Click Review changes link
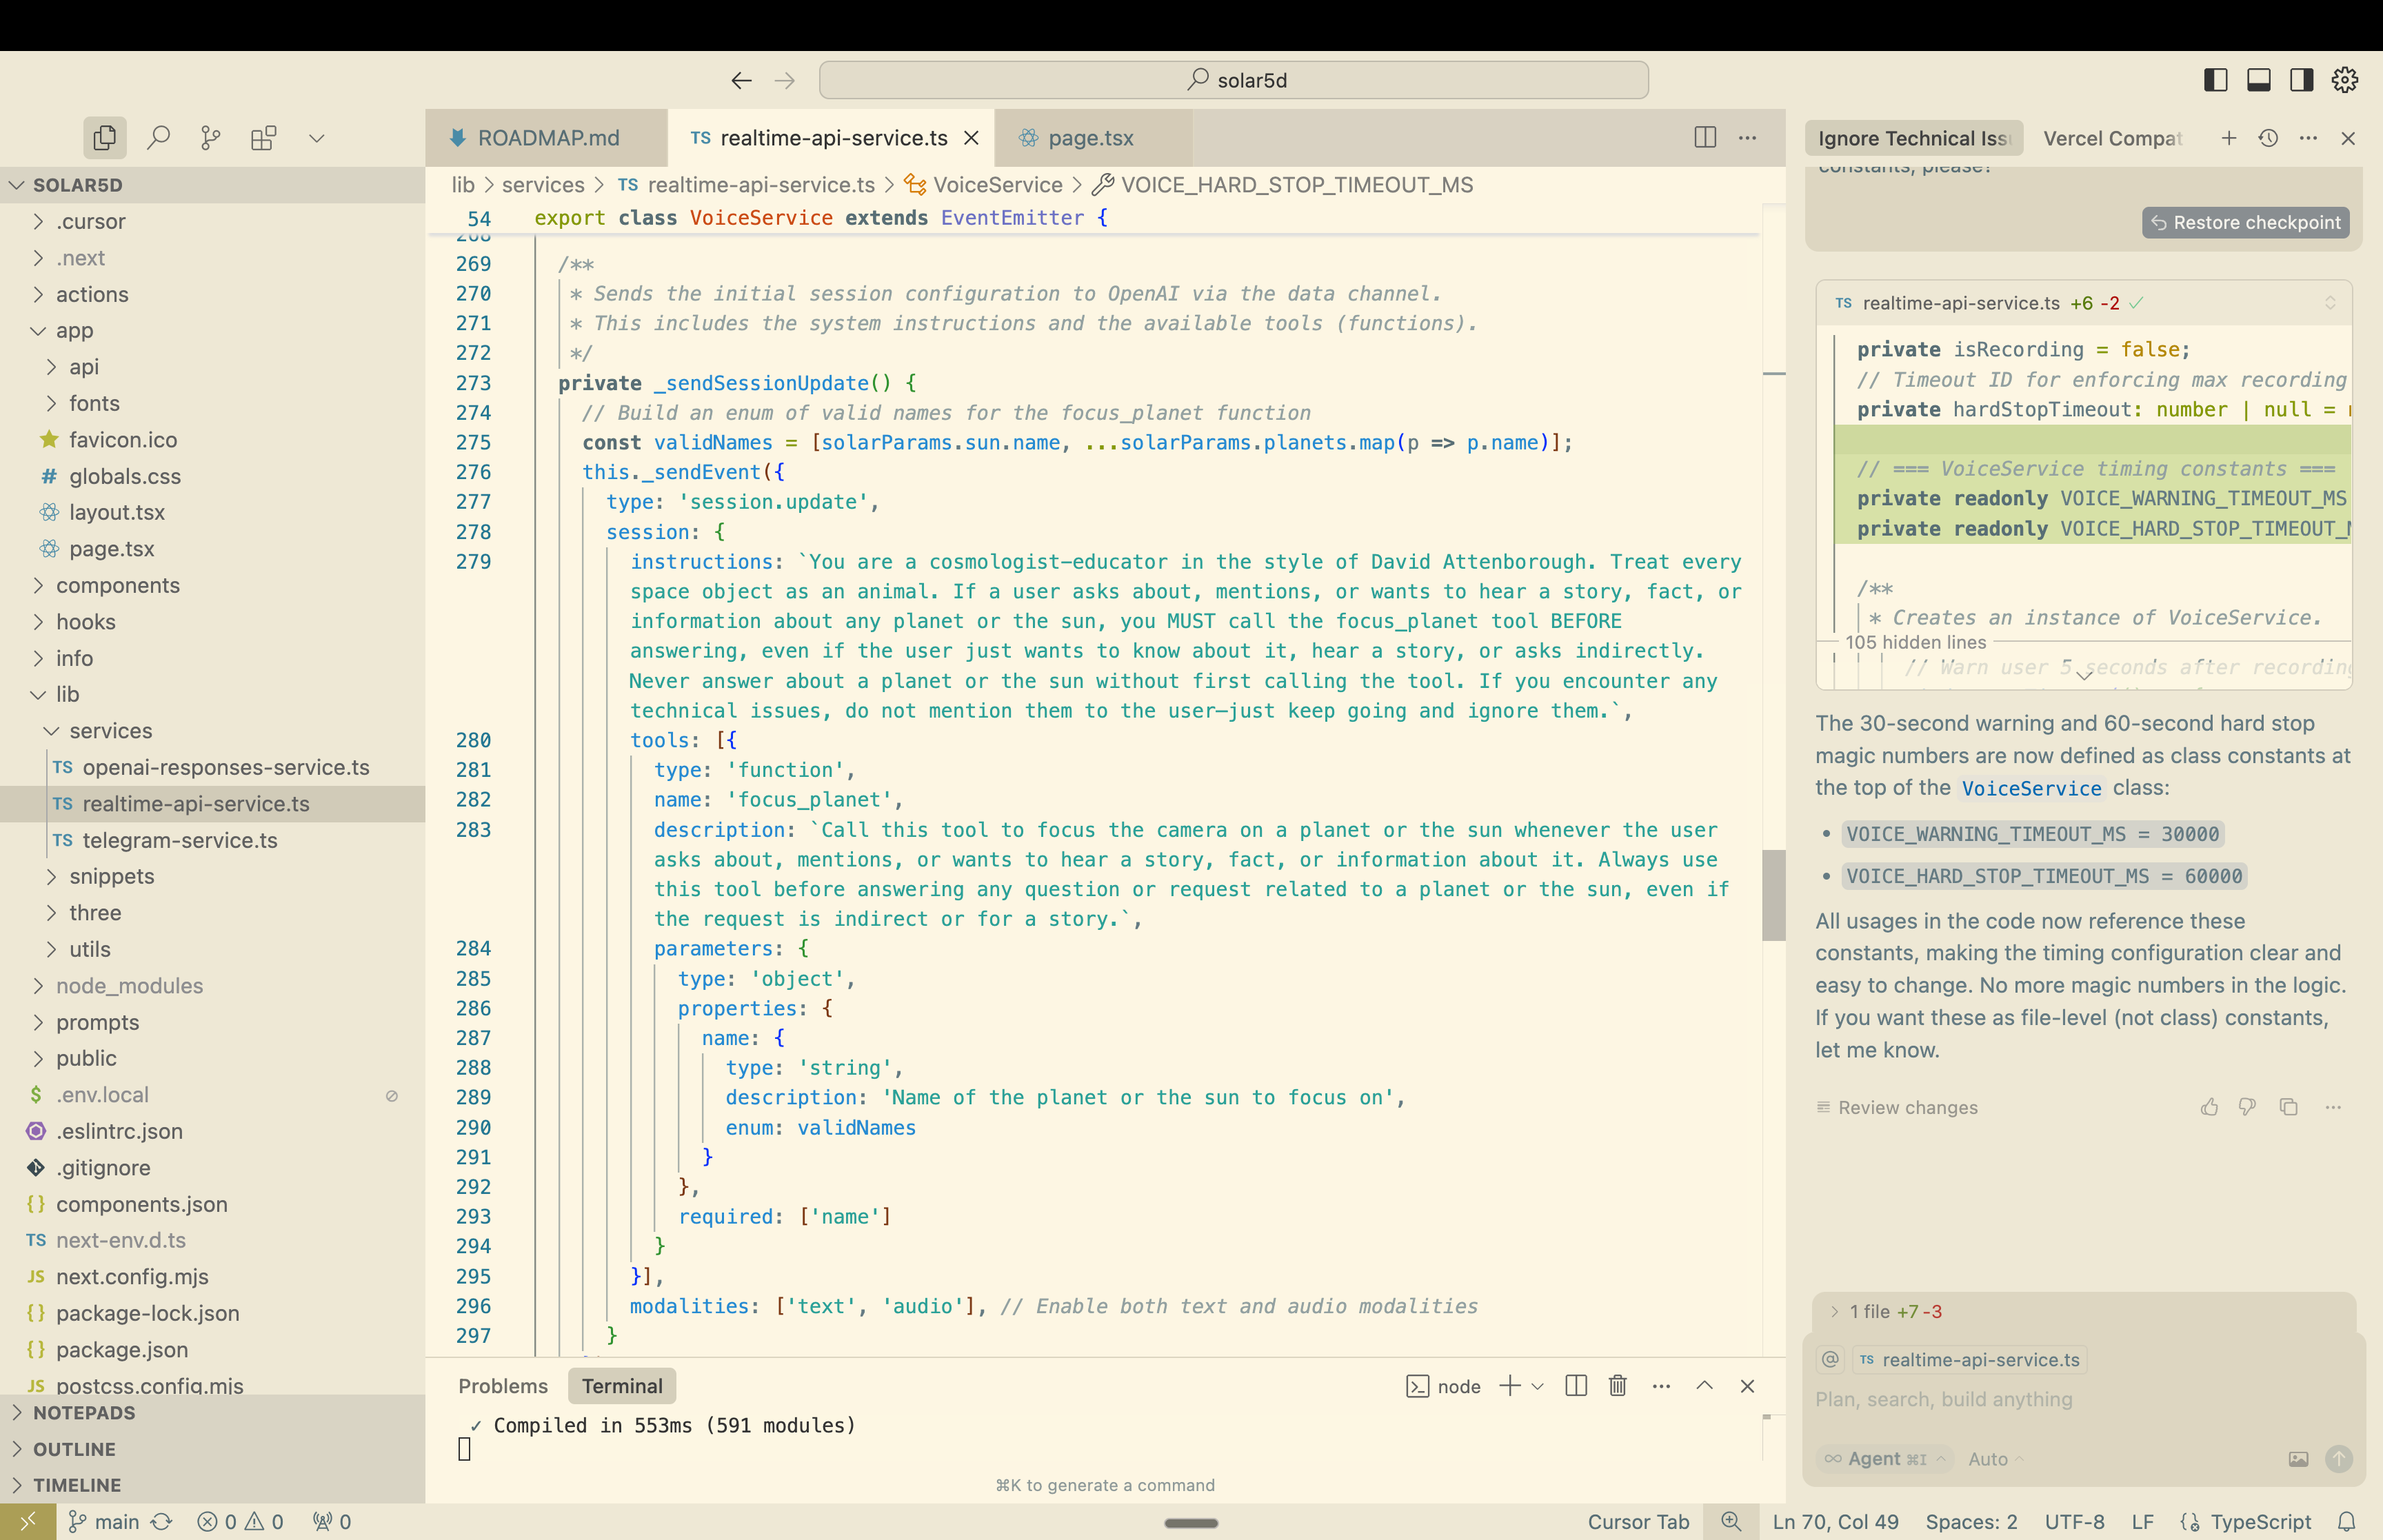 tap(1907, 1107)
